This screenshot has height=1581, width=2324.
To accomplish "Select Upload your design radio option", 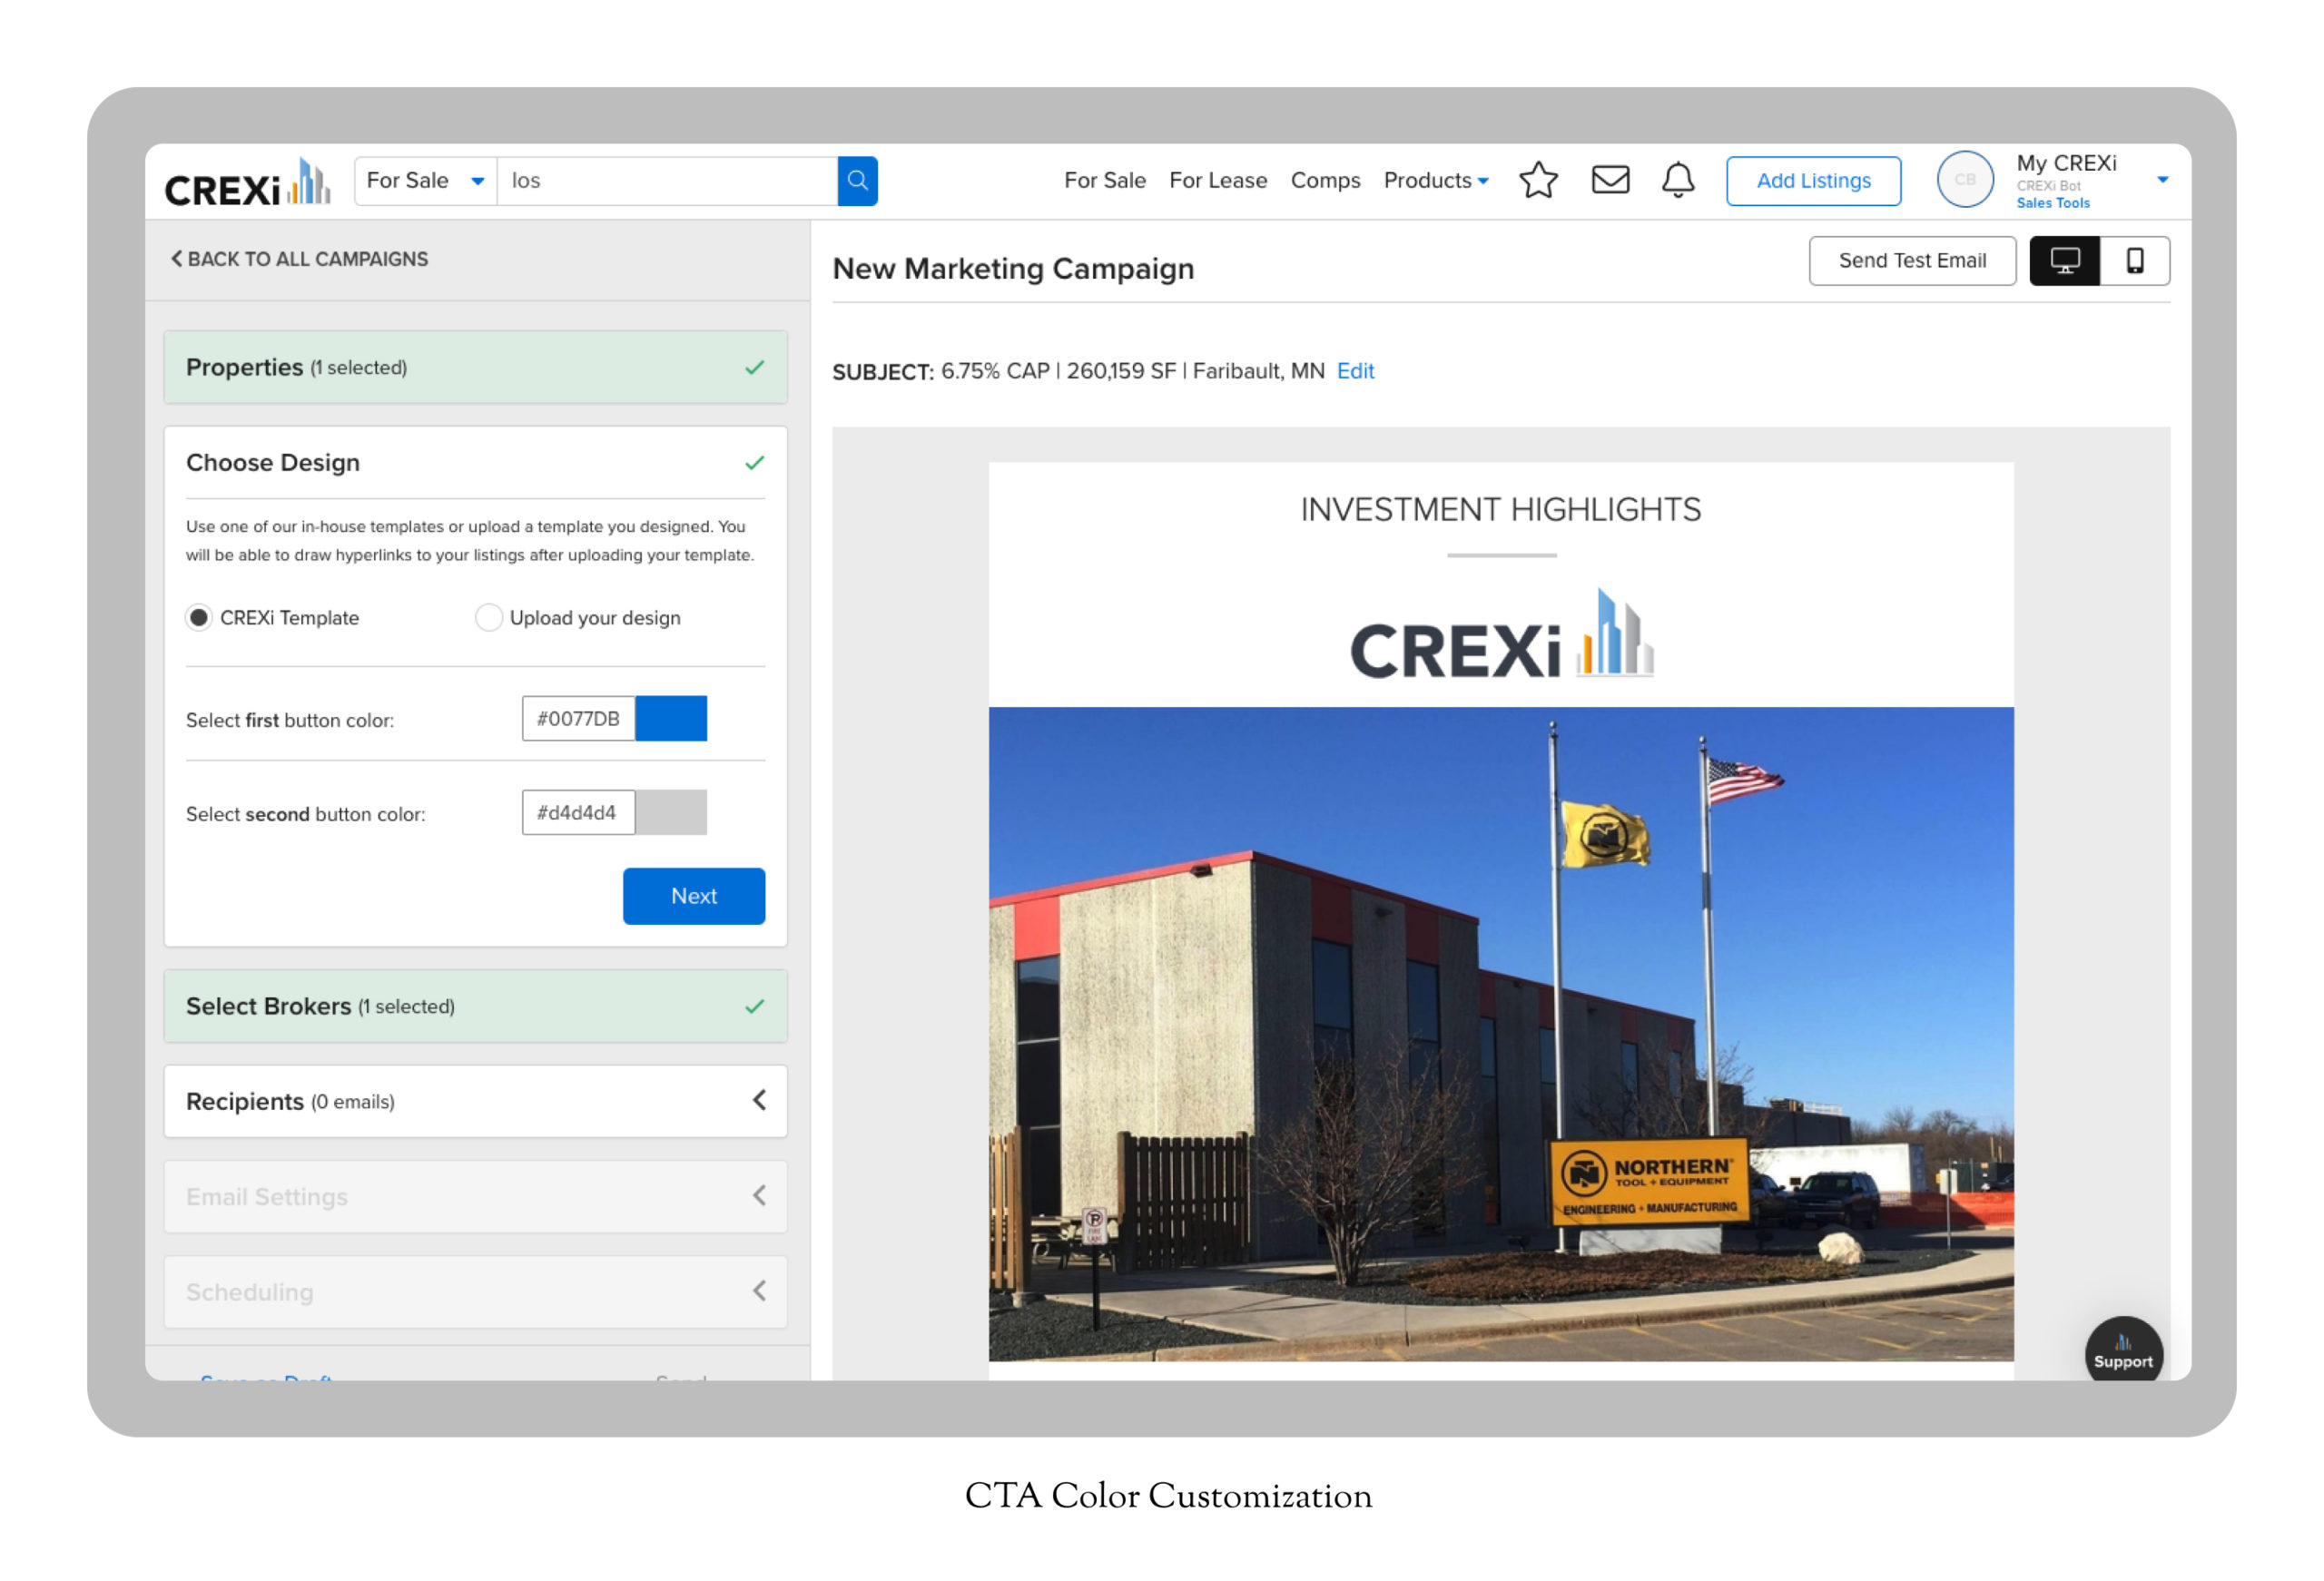I will pos(488,618).
